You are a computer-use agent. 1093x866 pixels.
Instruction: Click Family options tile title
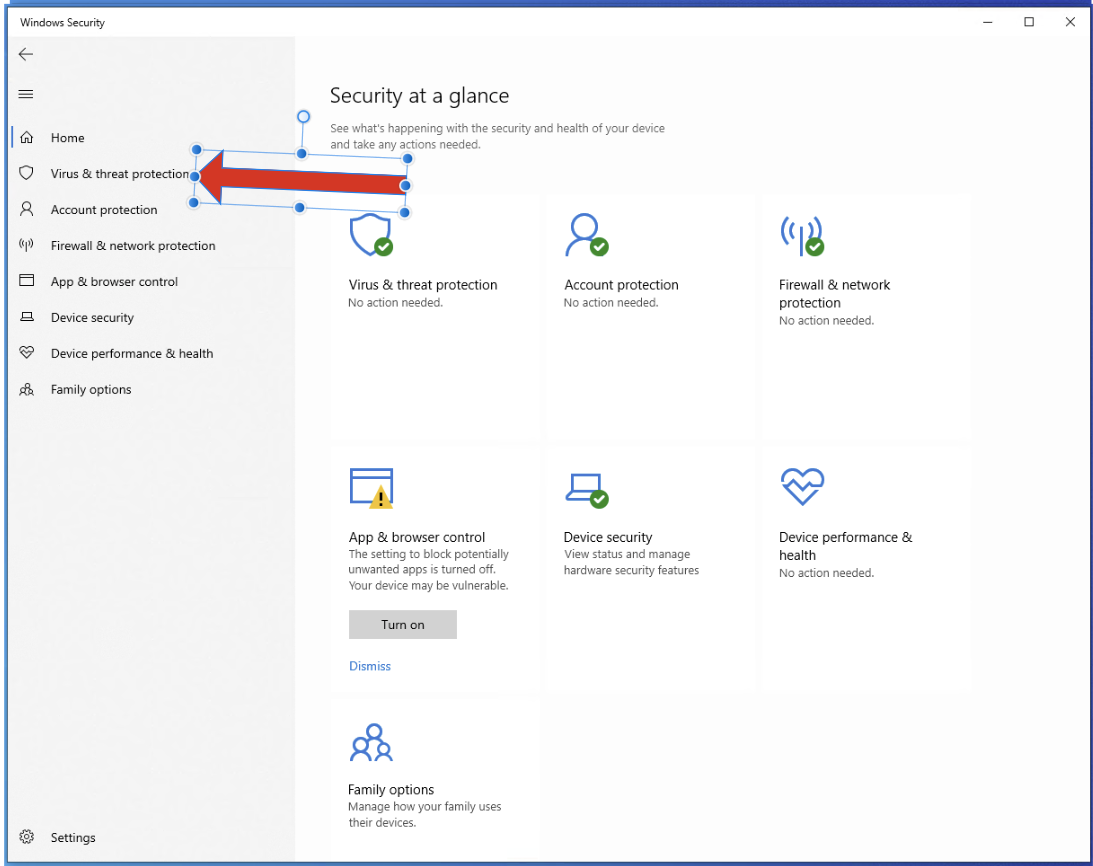tap(390, 789)
